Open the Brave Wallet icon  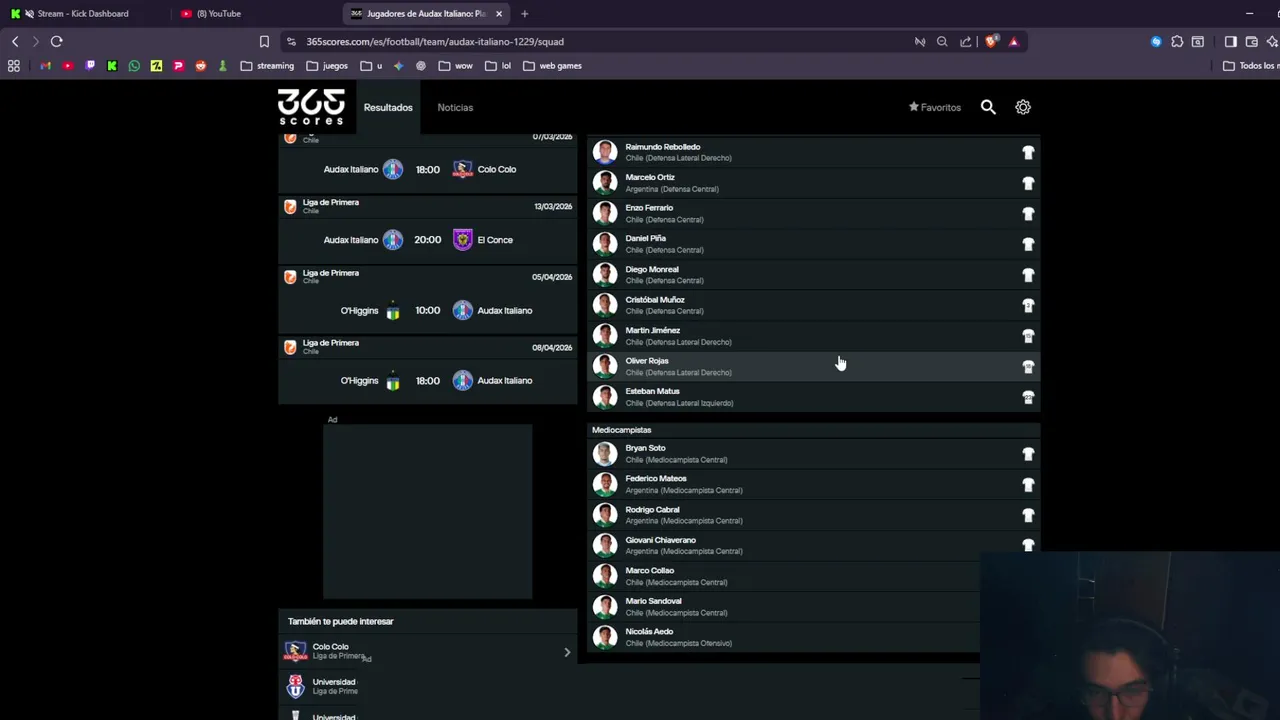click(x=1251, y=42)
